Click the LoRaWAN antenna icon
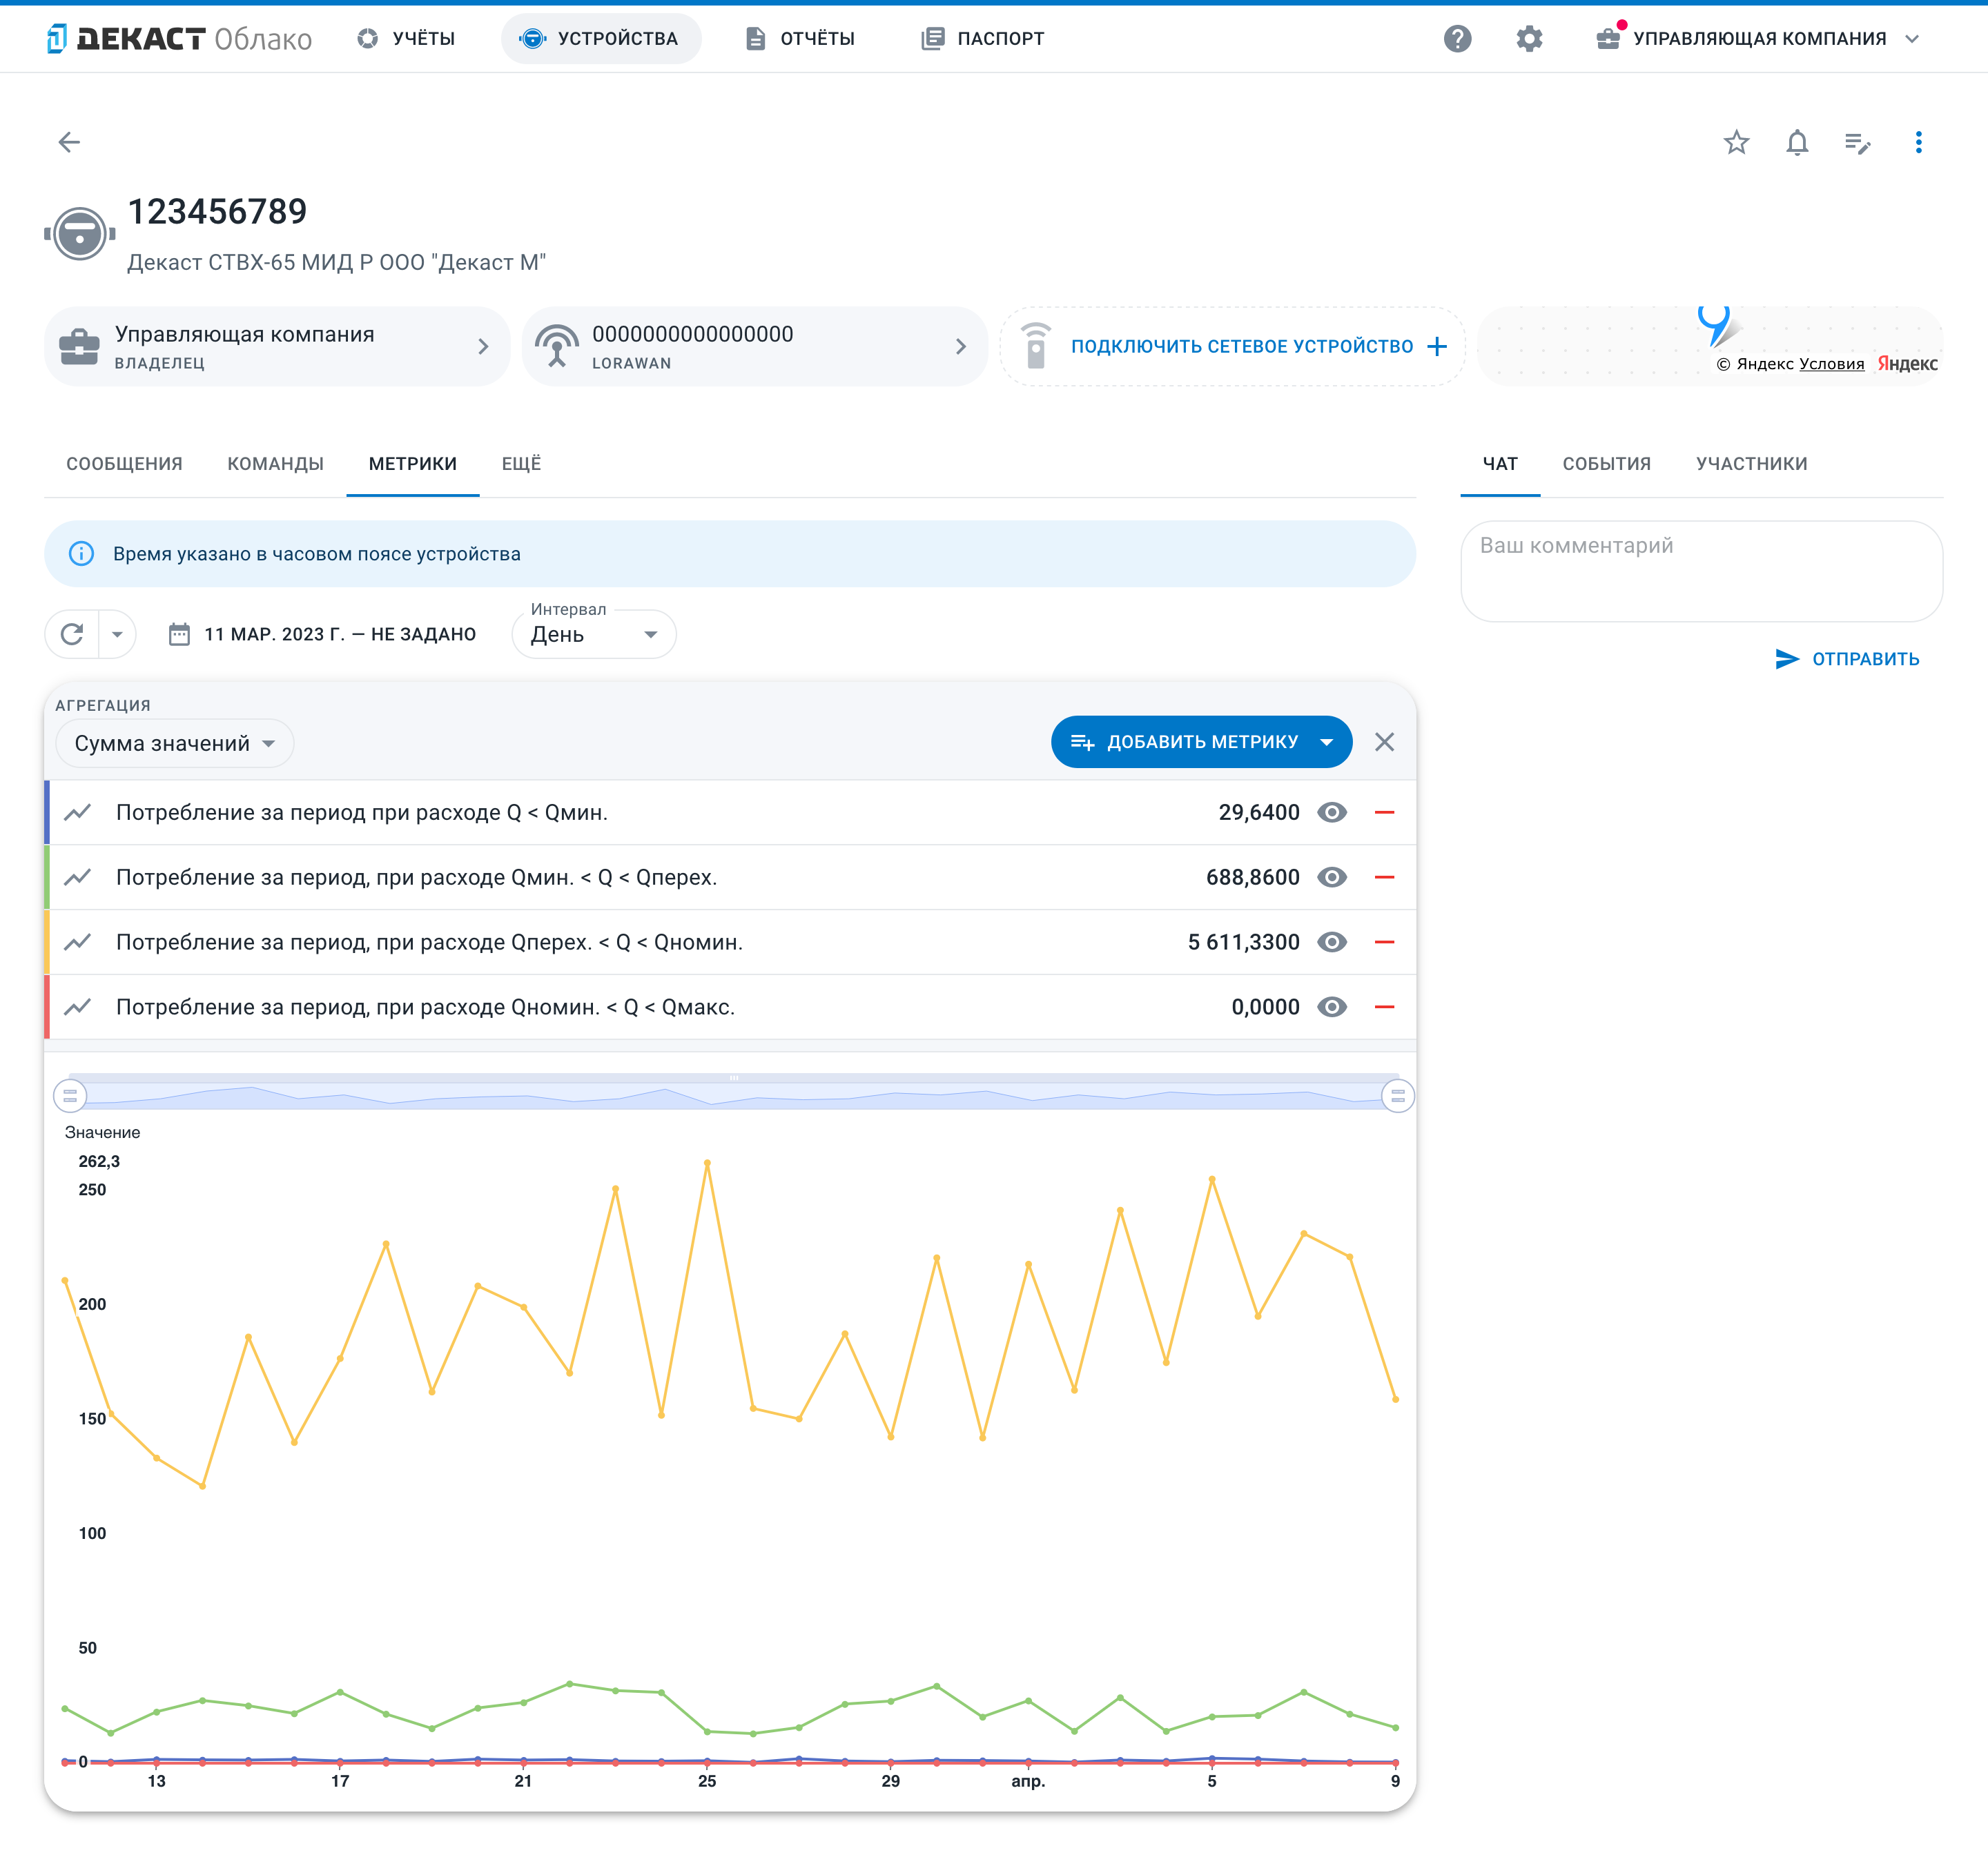Image resolution: width=1988 pixels, height=1855 pixels. pyautogui.click(x=557, y=346)
